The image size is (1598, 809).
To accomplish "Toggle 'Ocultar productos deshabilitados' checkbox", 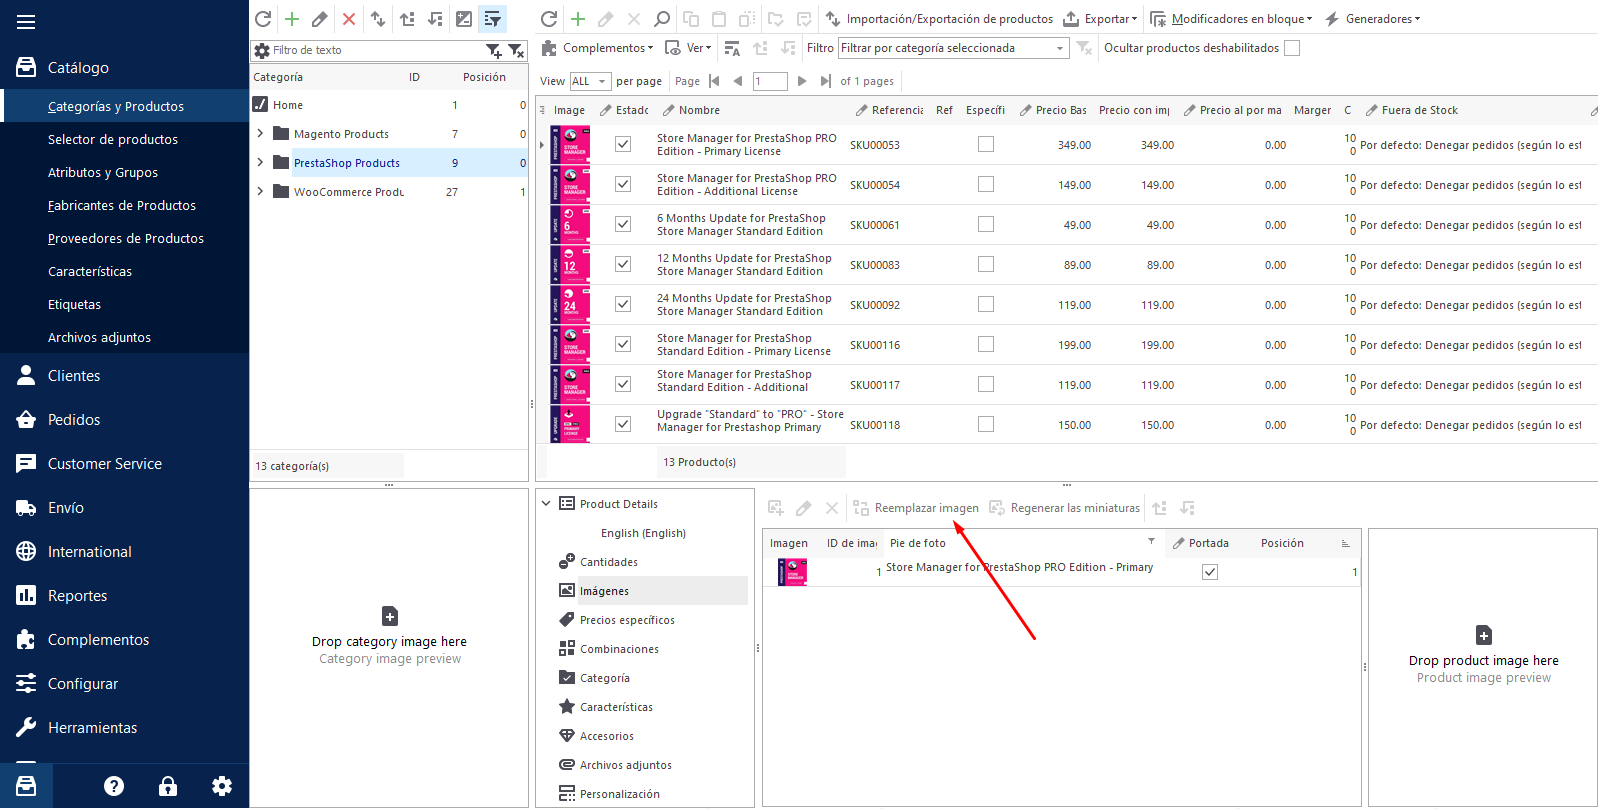I will pos(1292,48).
